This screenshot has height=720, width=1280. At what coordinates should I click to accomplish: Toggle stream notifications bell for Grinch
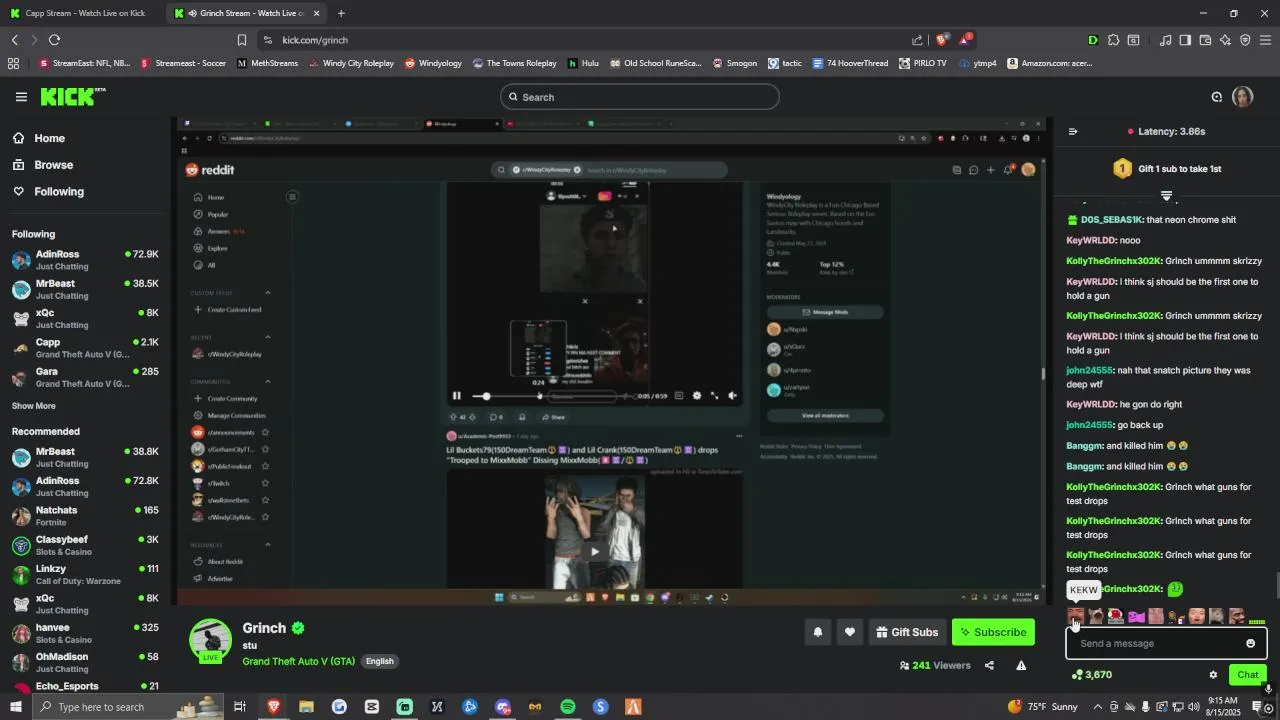pos(817,632)
